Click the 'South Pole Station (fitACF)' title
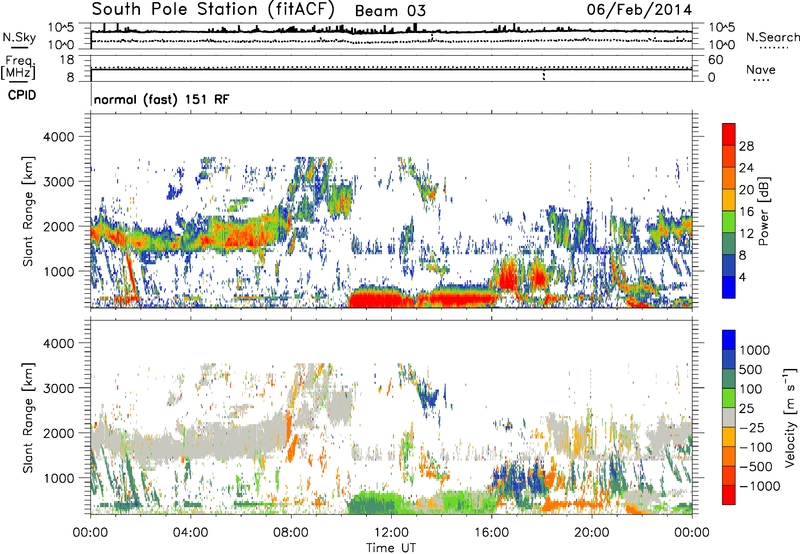The image size is (800, 554). click(213, 10)
